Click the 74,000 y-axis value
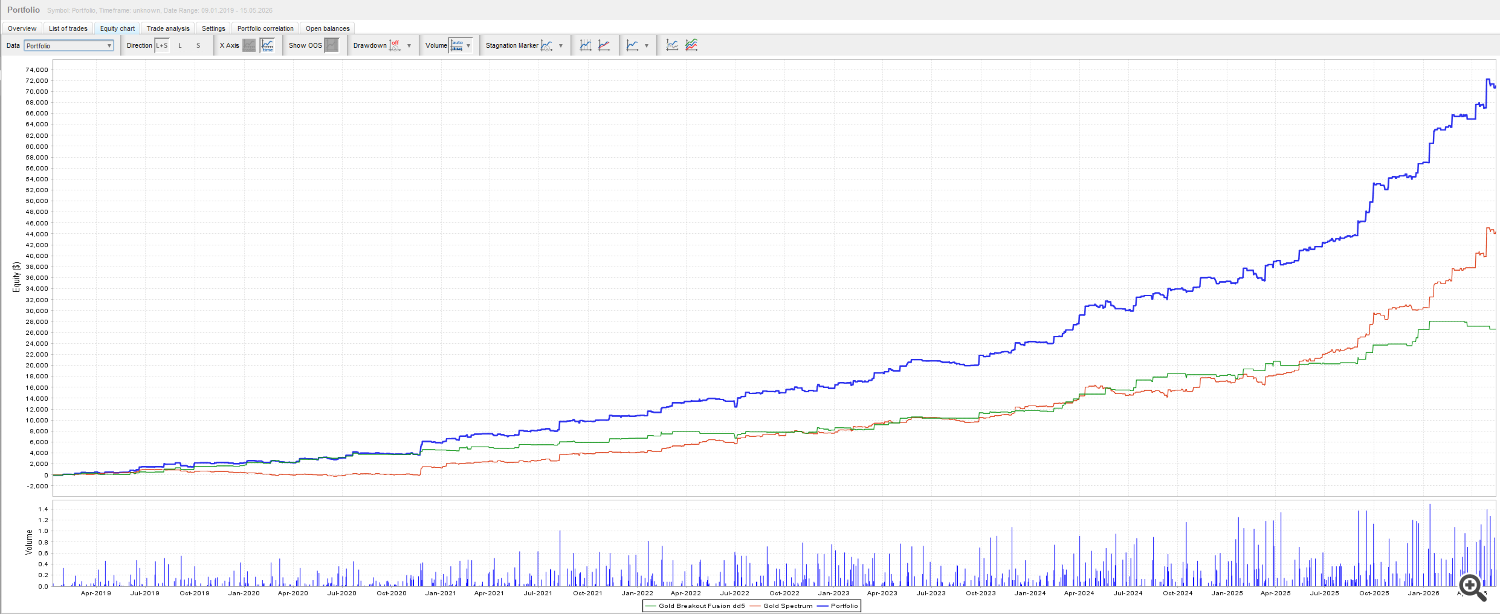The image size is (1500, 614). coord(37,69)
